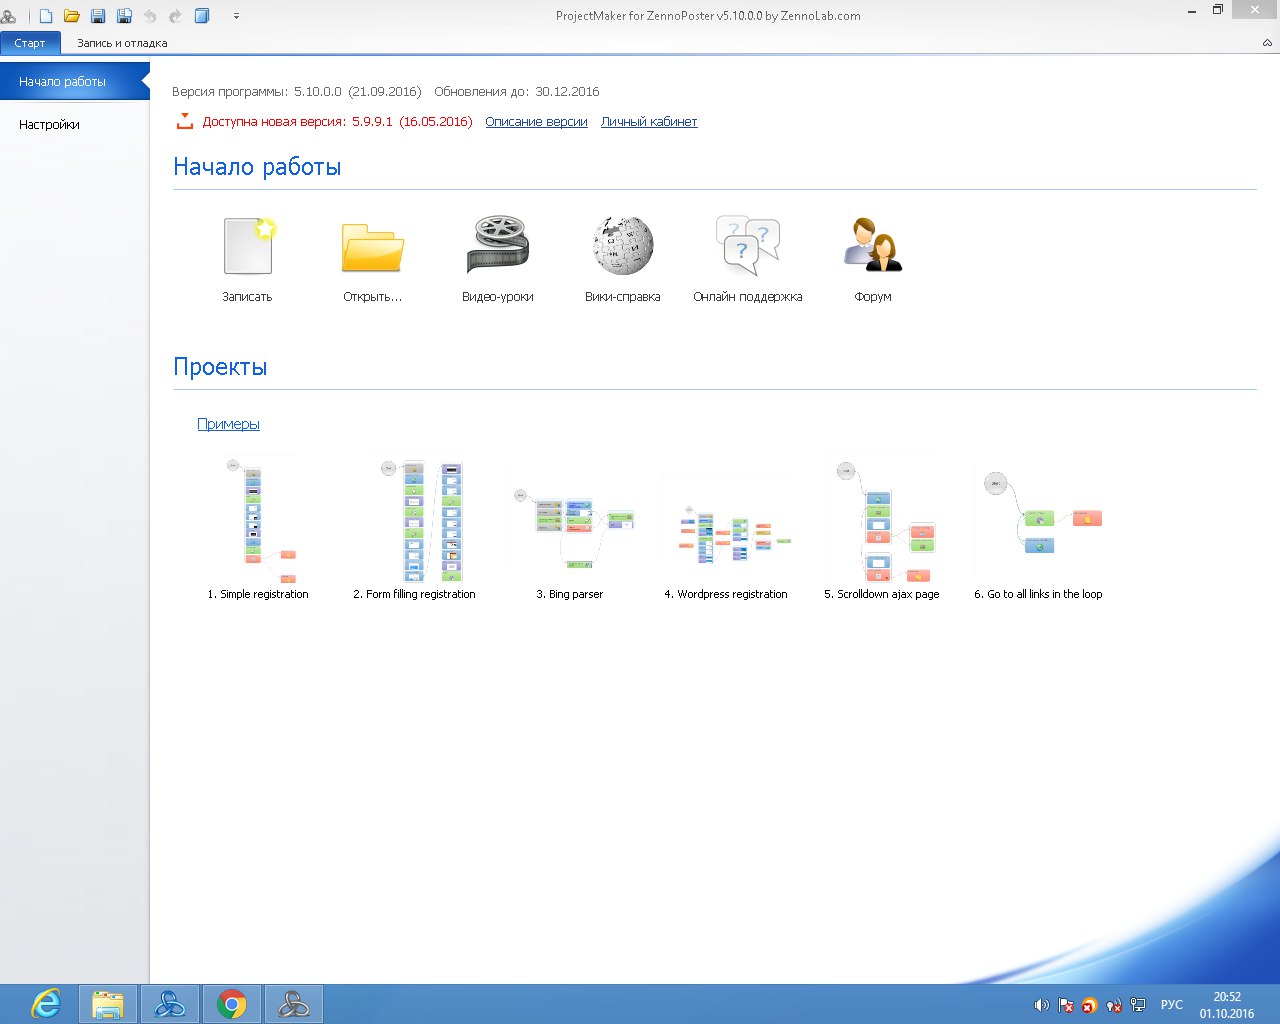Click the blue book icon in toolbar
This screenshot has height=1024, width=1280.
pyautogui.click(x=202, y=16)
